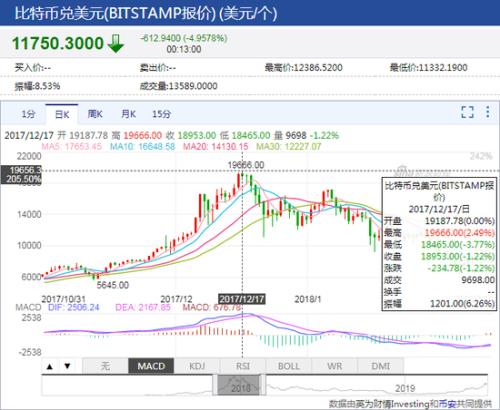This screenshot has height=410, width=500.
Task: Click the DIF: 2506.24 value
Action: (x=74, y=307)
